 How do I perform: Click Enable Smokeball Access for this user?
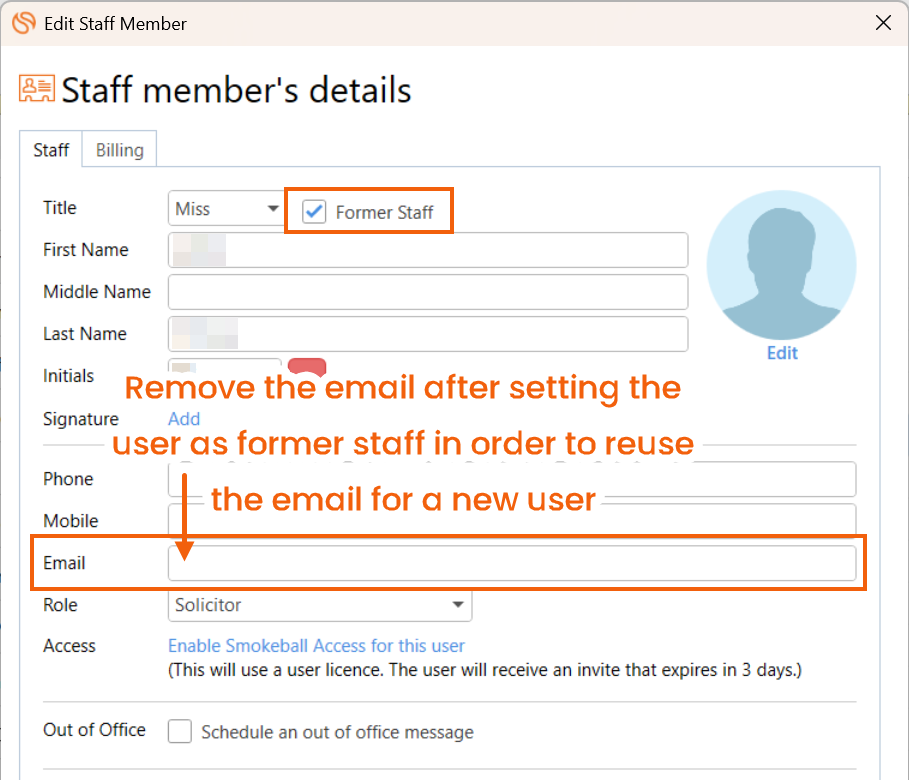pos(316,646)
